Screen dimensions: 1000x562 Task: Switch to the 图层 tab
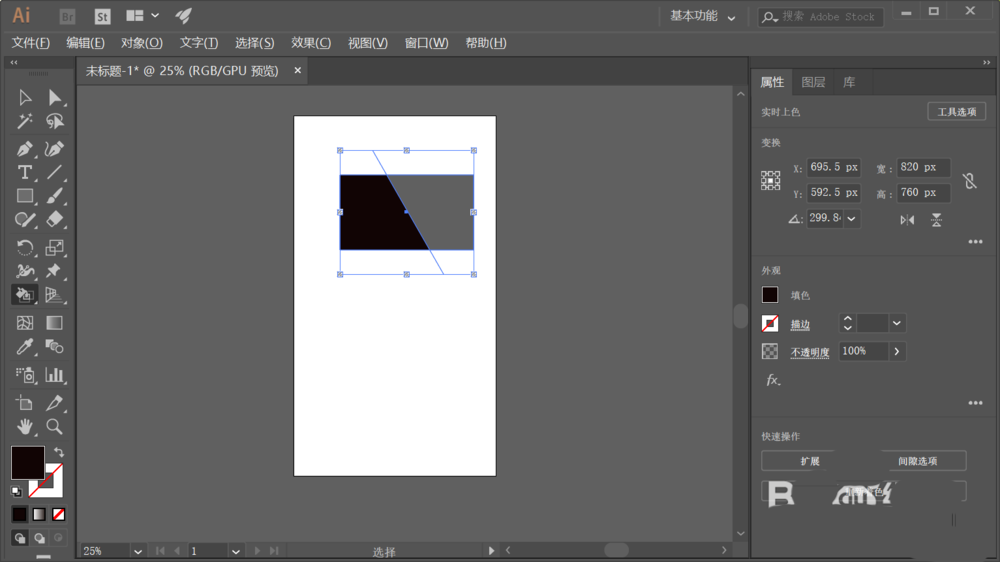(813, 82)
